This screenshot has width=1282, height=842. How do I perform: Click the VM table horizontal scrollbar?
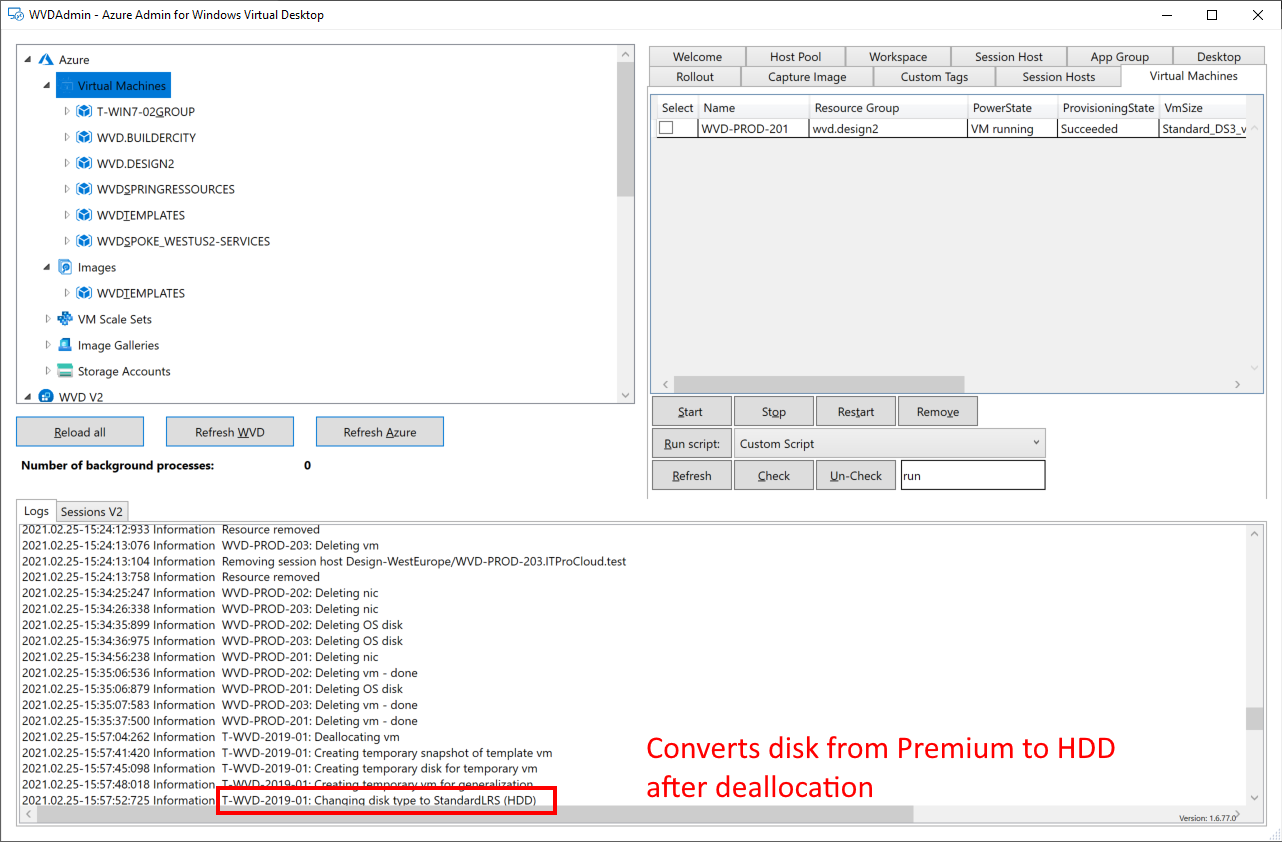pos(818,384)
